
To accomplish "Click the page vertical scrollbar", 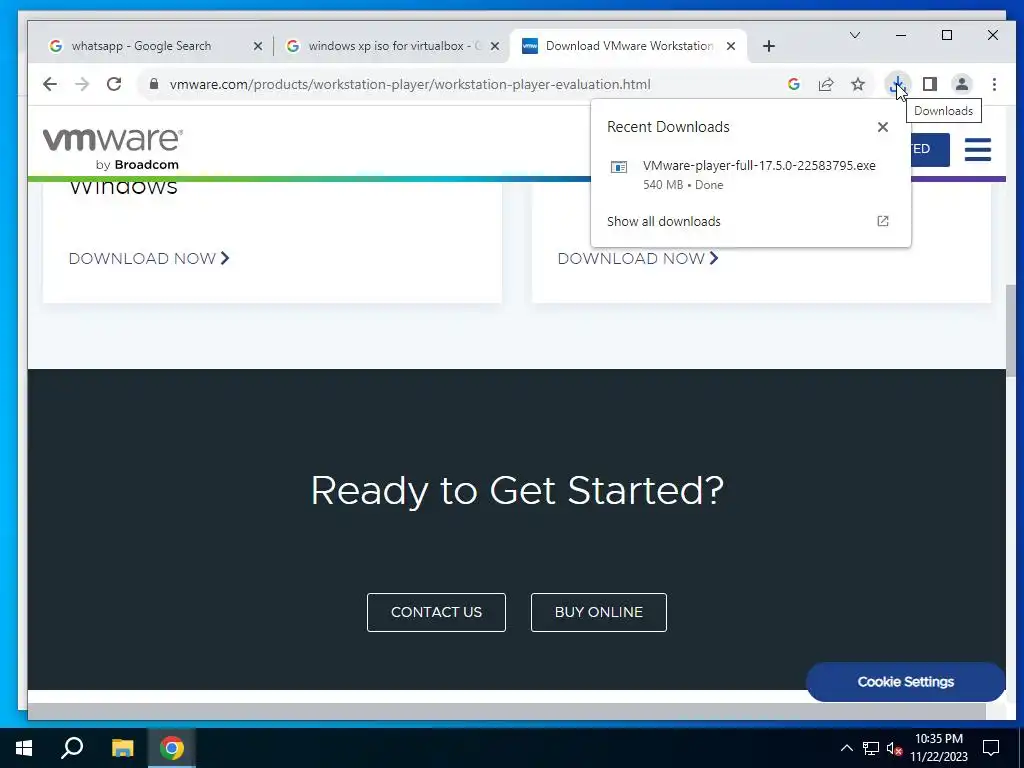I will pyautogui.click(x=1012, y=330).
